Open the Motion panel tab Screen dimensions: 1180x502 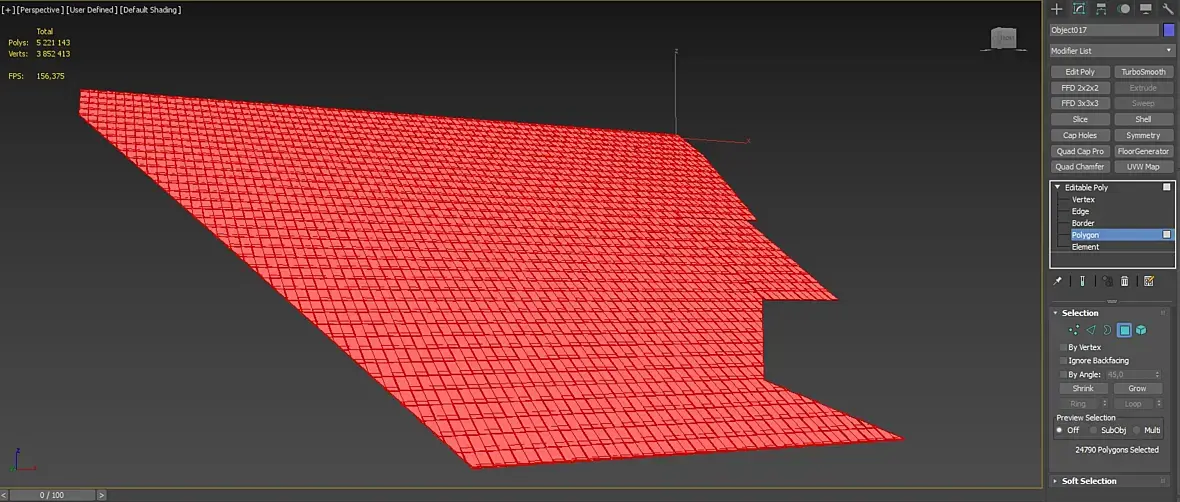tap(1124, 9)
